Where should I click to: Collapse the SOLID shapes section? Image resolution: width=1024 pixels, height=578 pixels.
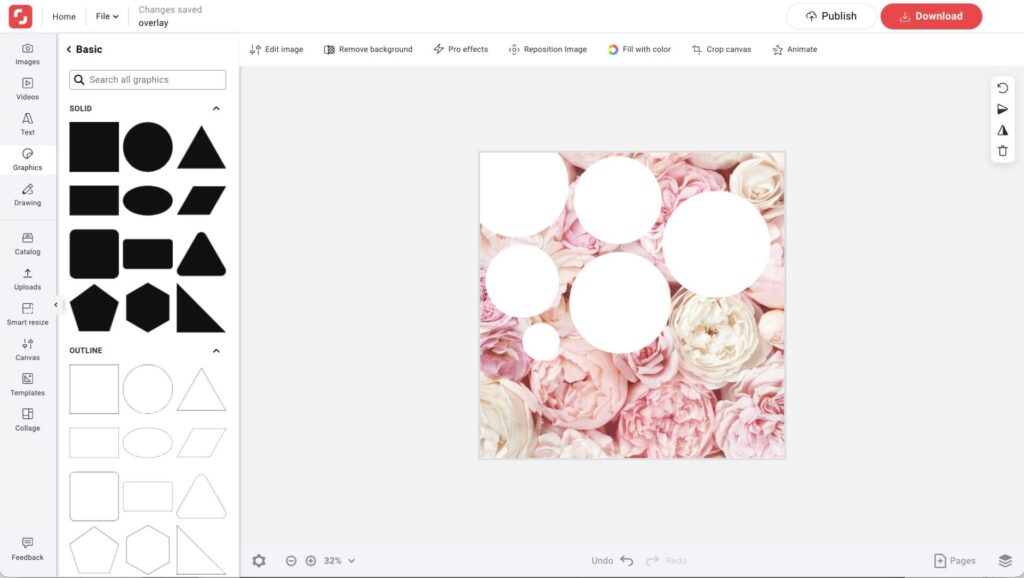point(217,108)
